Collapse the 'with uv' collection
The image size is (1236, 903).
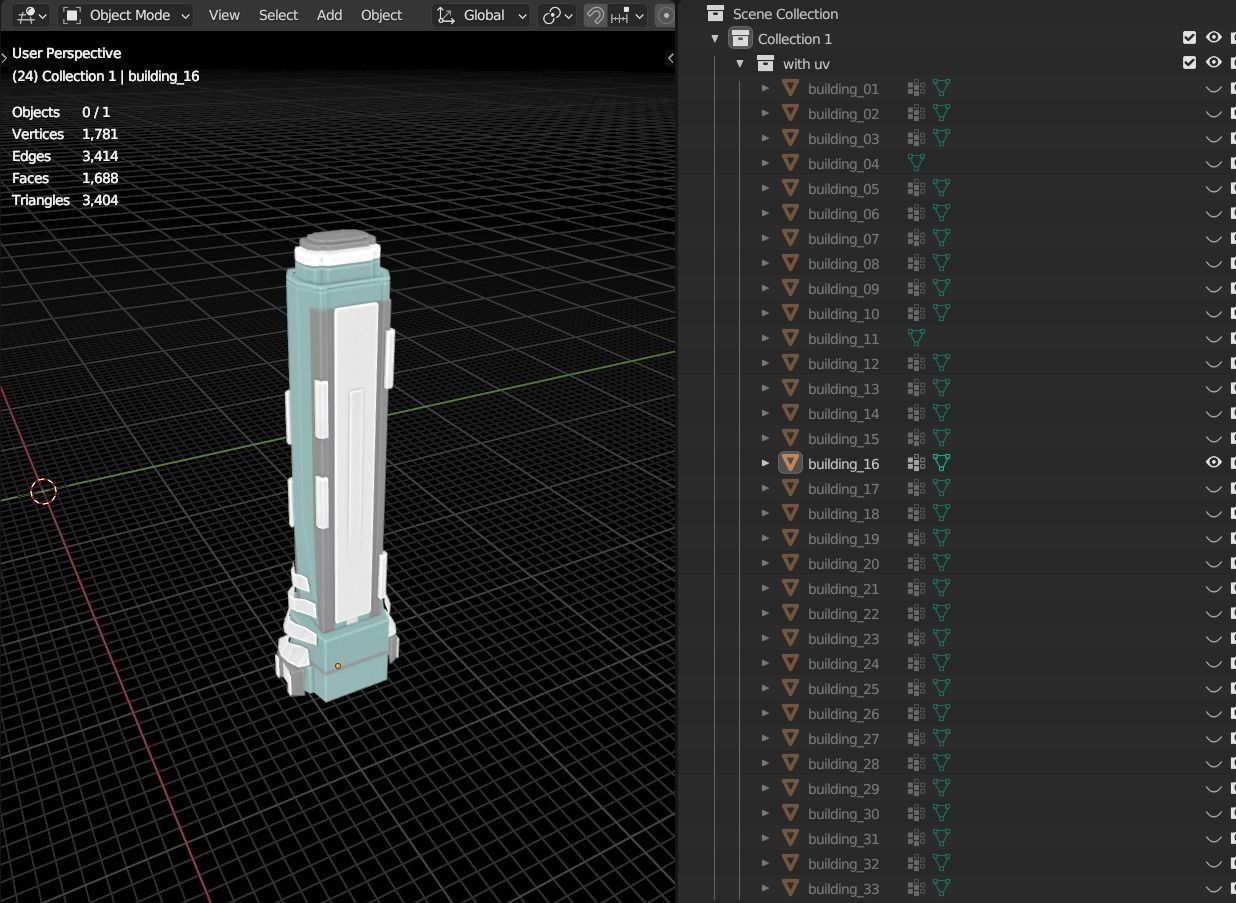[740, 63]
